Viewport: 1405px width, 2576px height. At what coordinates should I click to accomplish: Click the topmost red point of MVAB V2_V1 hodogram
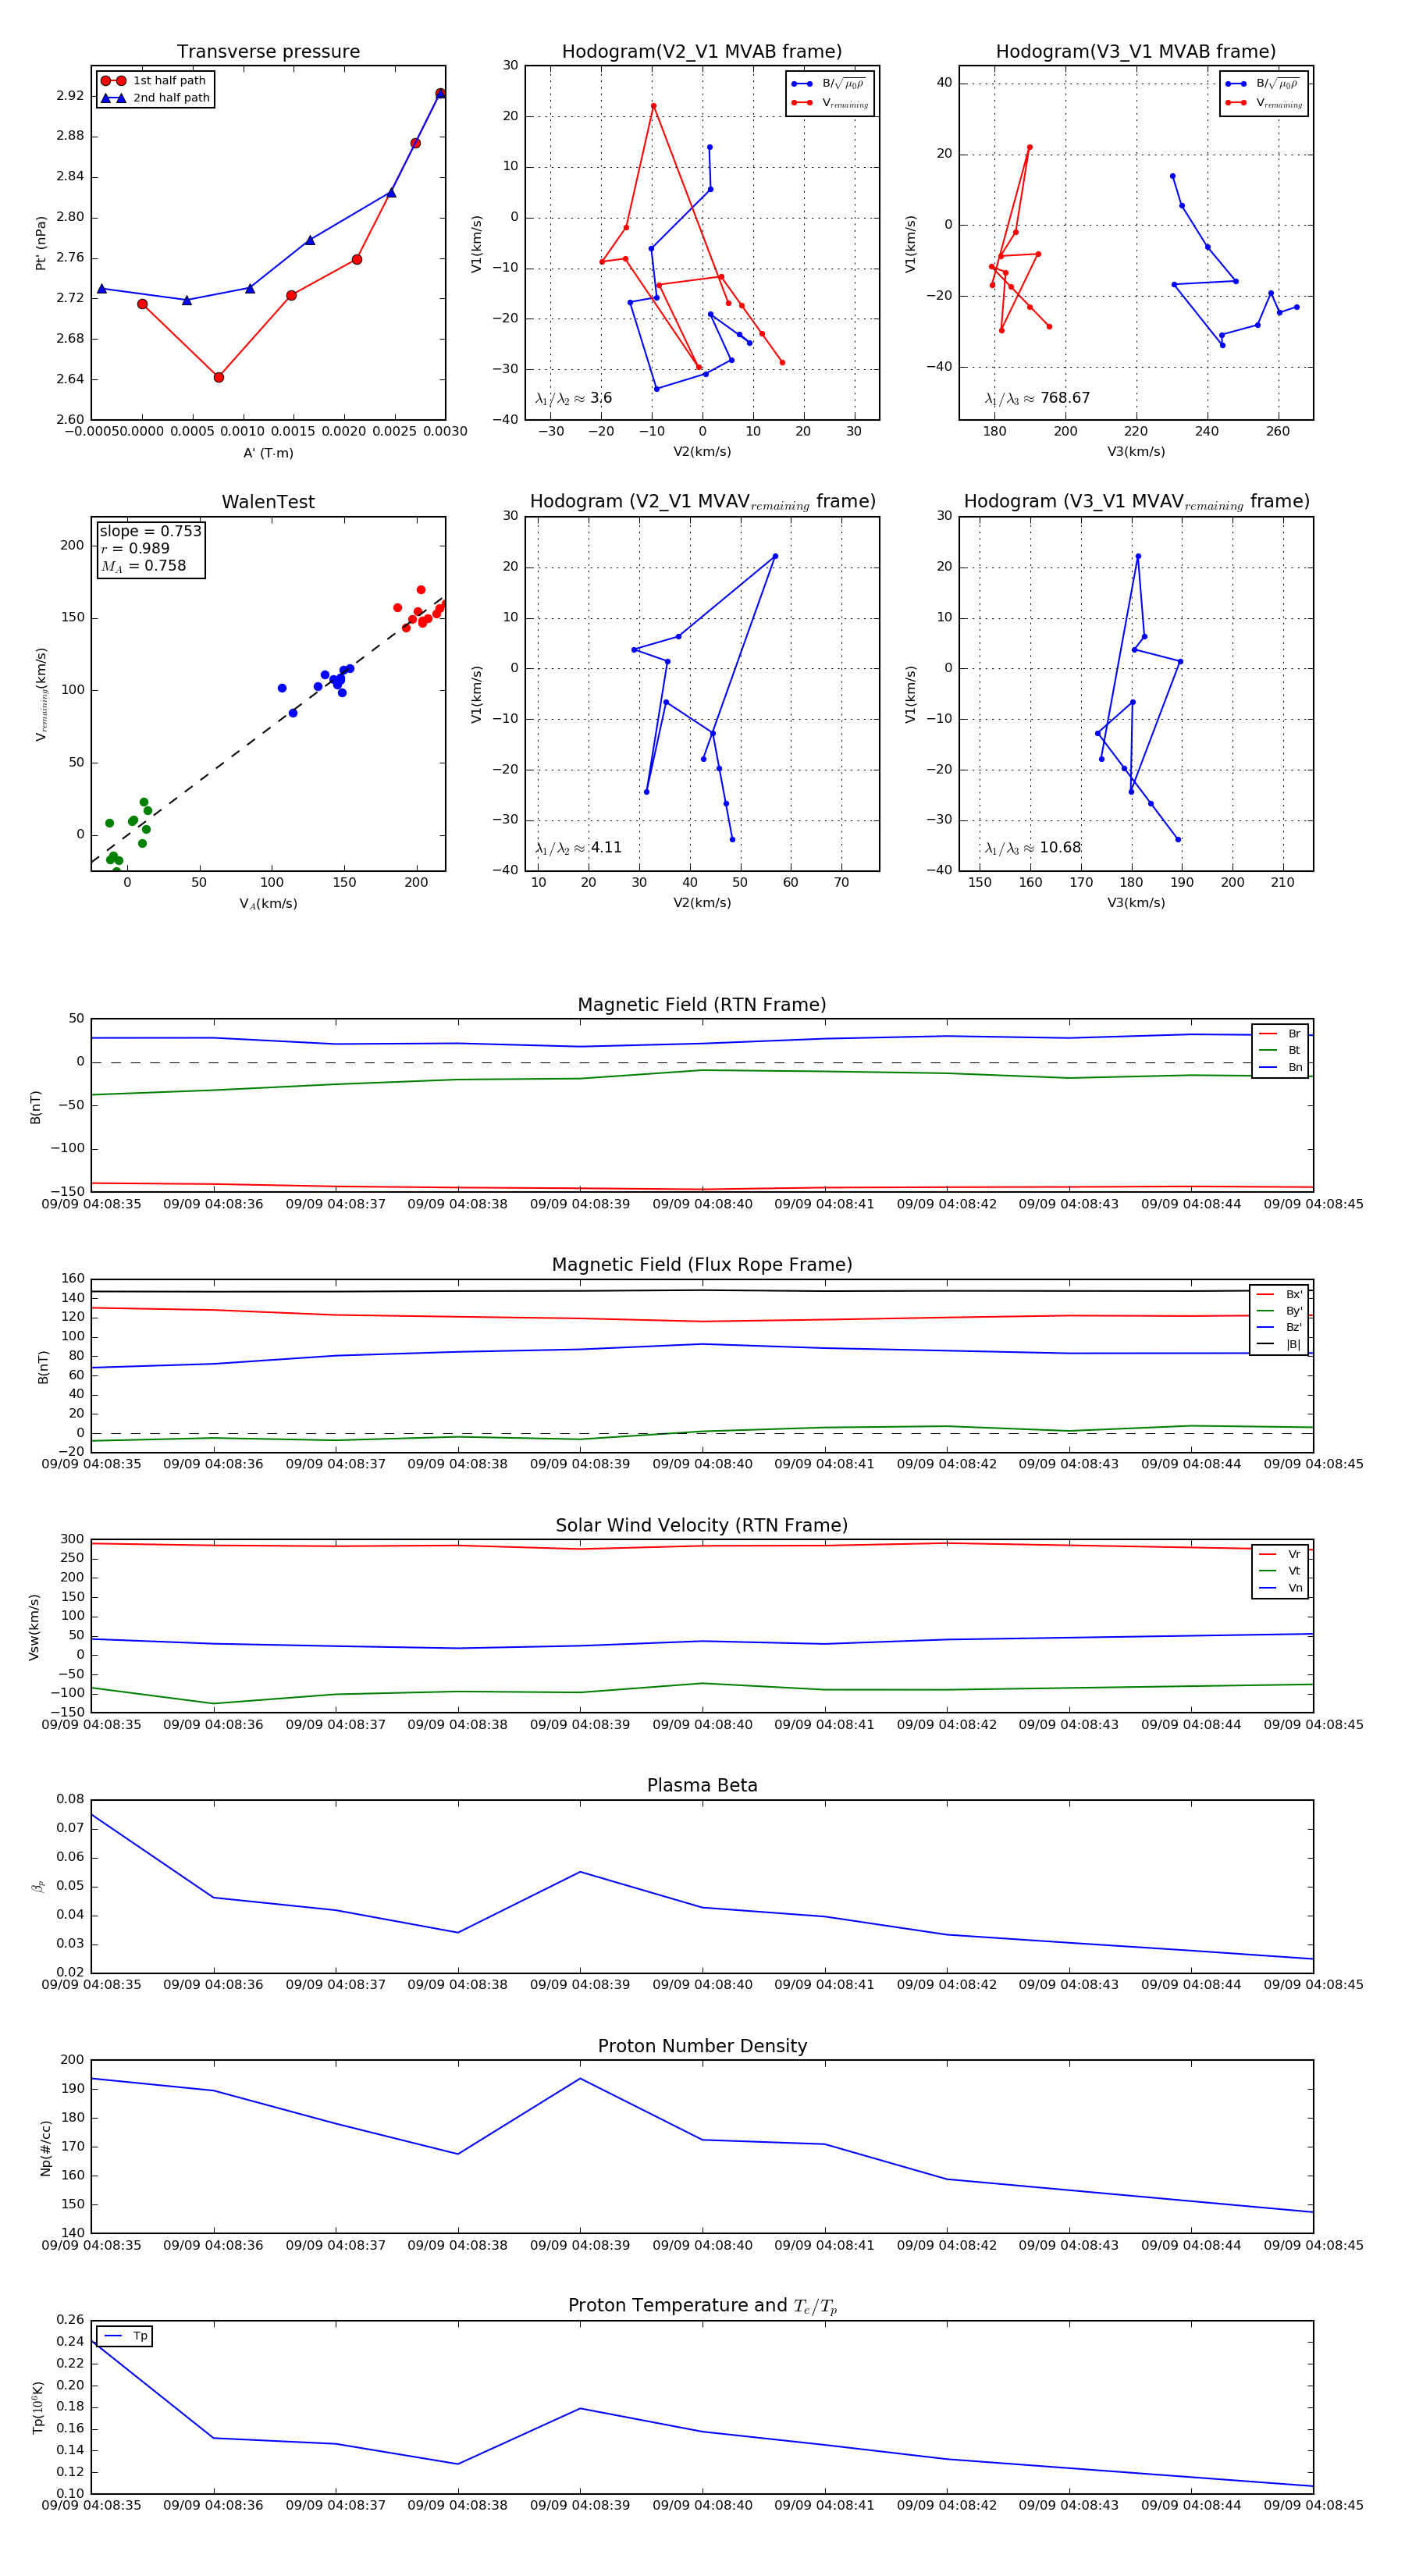pyautogui.click(x=654, y=106)
